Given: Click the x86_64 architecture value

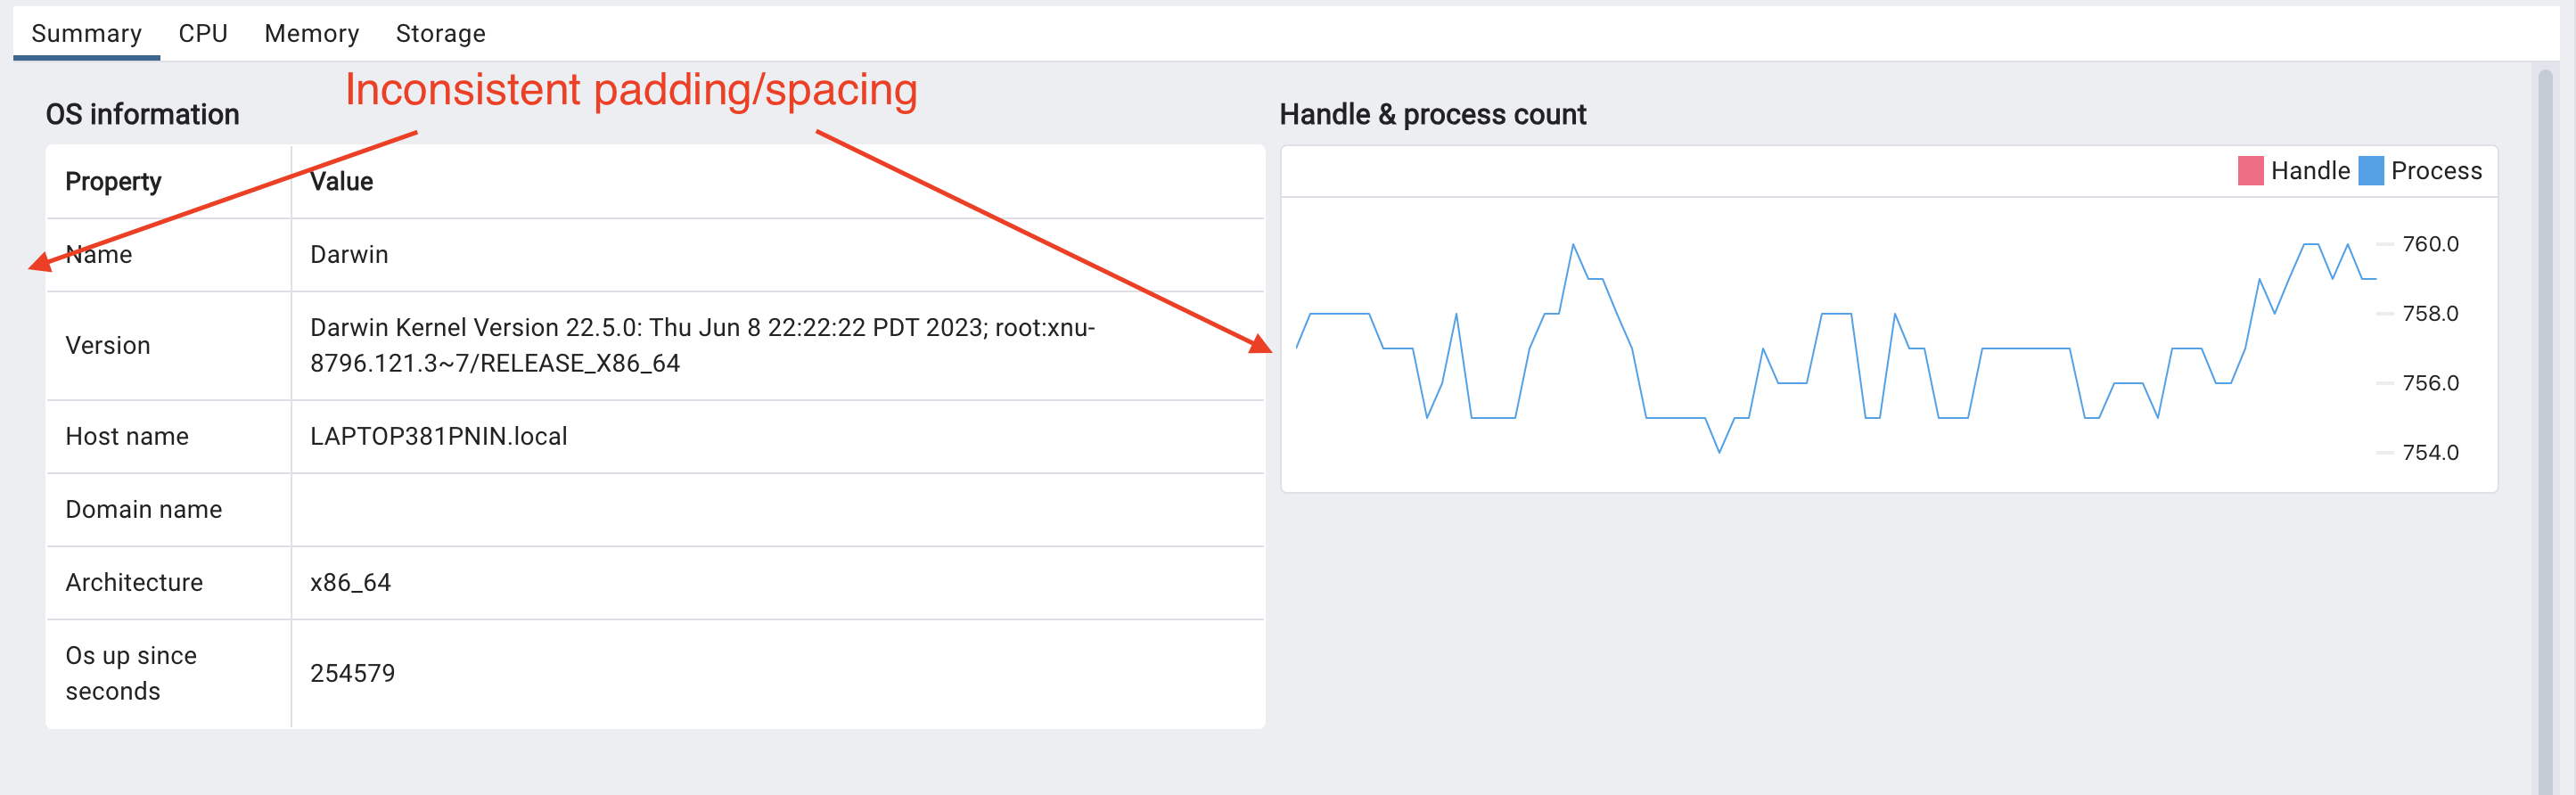Looking at the screenshot, I should (x=350, y=583).
